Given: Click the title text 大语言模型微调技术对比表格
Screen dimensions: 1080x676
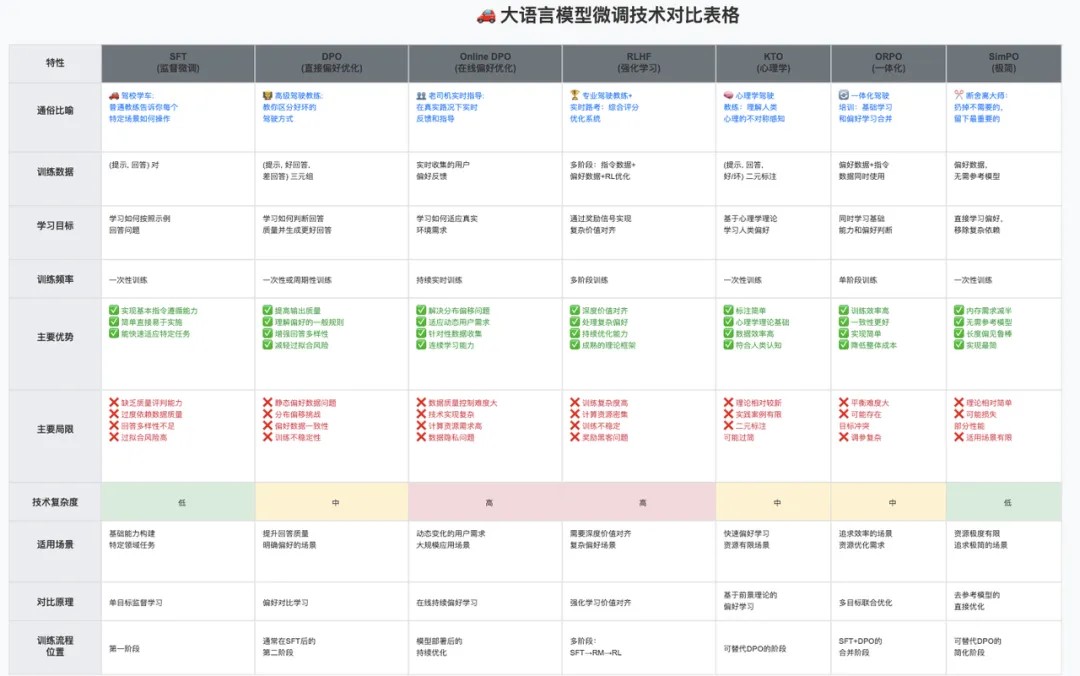Looking at the screenshot, I should pyautogui.click(x=619, y=15).
